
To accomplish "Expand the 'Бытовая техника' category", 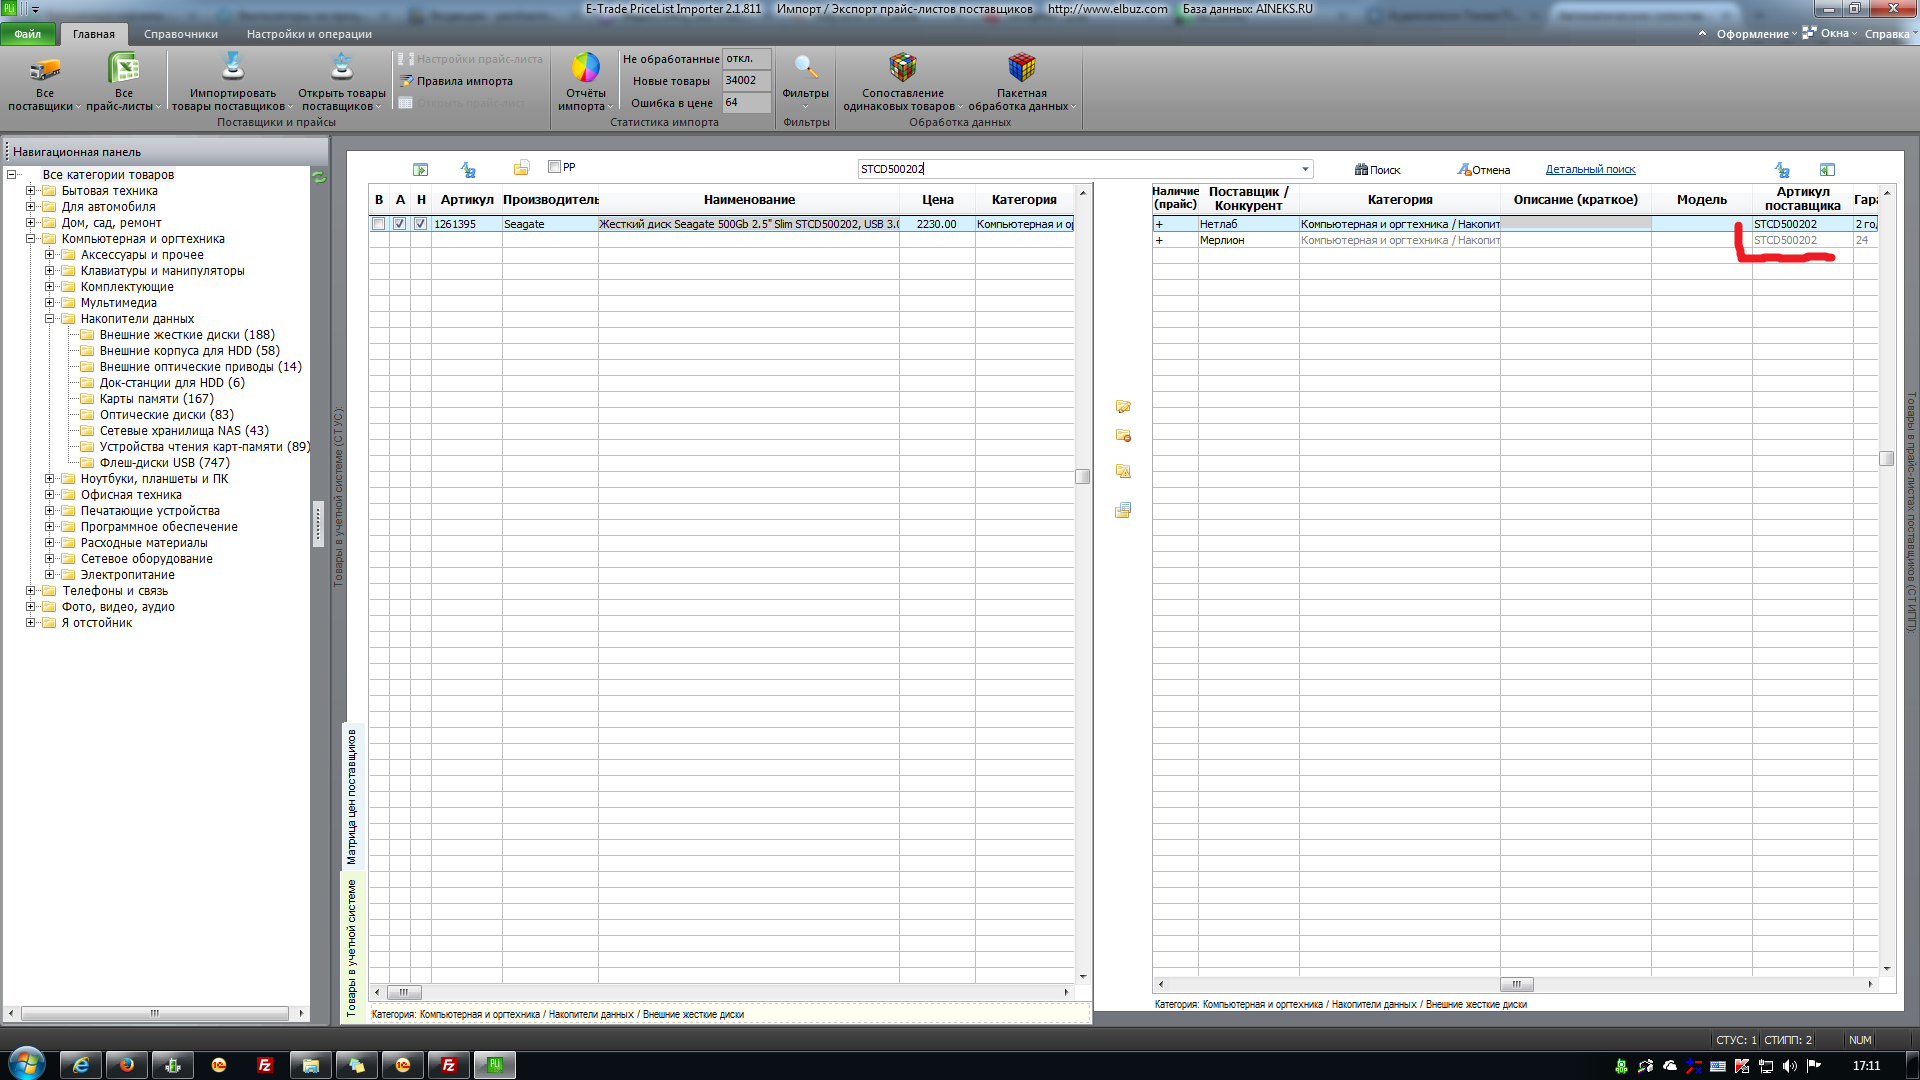I will (x=30, y=191).
